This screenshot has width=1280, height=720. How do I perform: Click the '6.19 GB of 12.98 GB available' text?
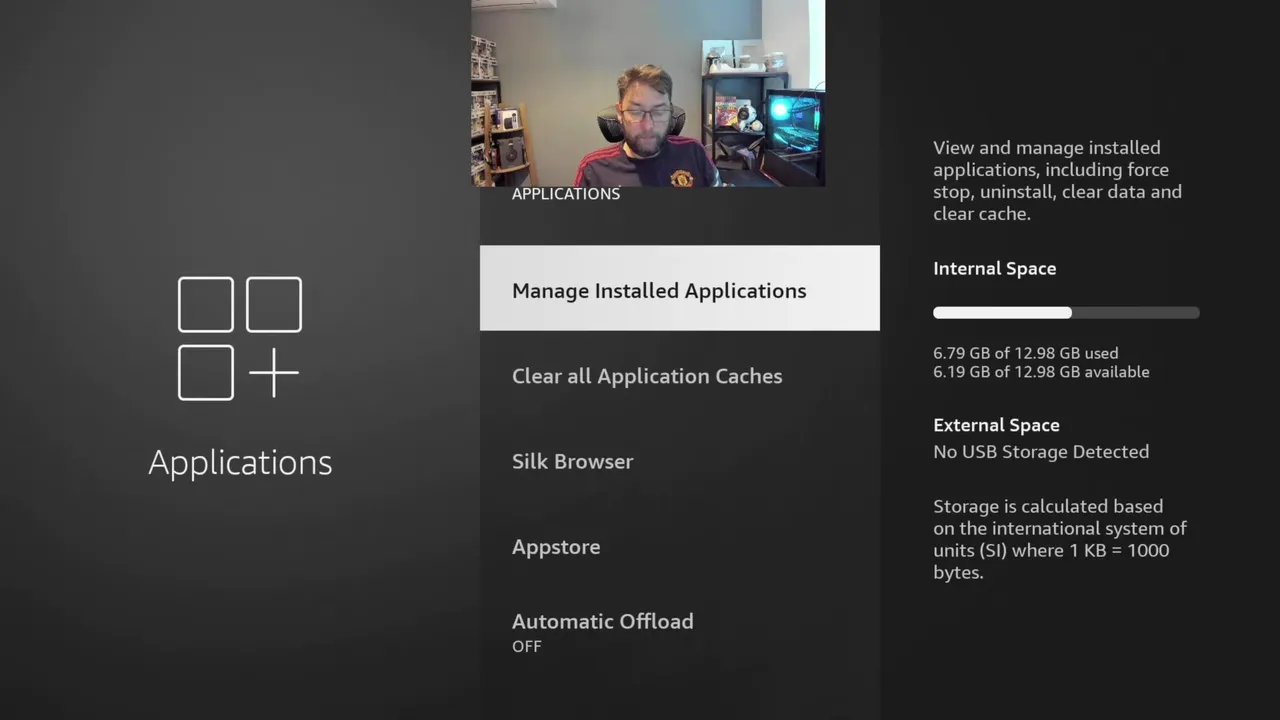pos(1041,372)
